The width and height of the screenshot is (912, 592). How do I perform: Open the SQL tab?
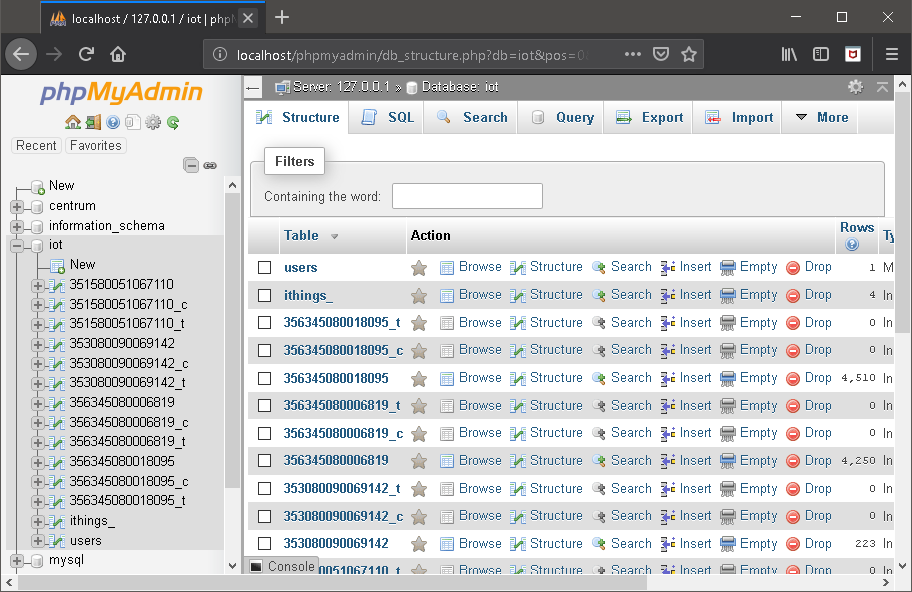tap(387, 117)
